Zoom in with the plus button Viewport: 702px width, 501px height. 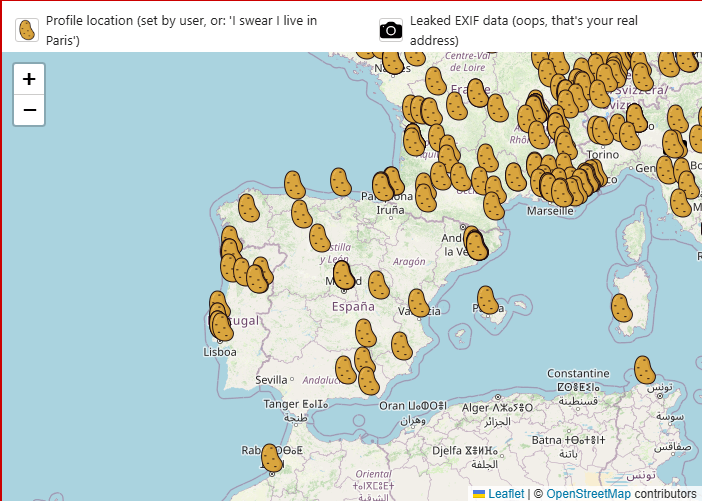(x=29, y=79)
